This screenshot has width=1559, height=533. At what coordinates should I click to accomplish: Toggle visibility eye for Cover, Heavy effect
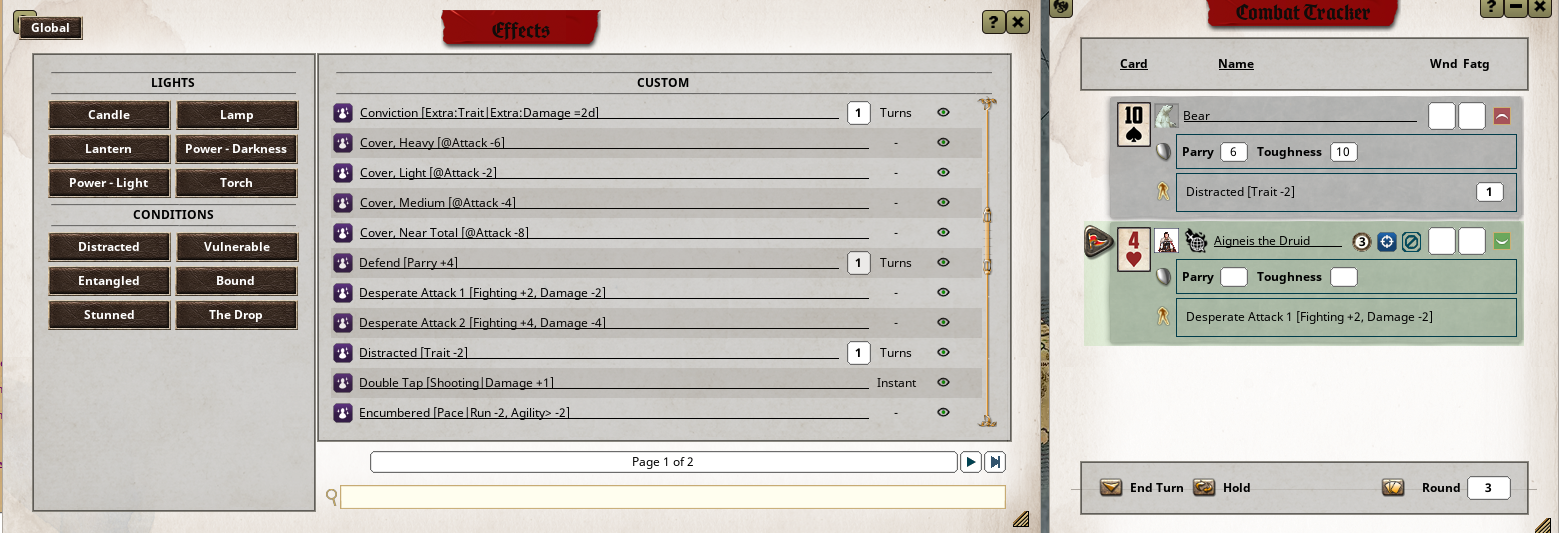click(942, 143)
